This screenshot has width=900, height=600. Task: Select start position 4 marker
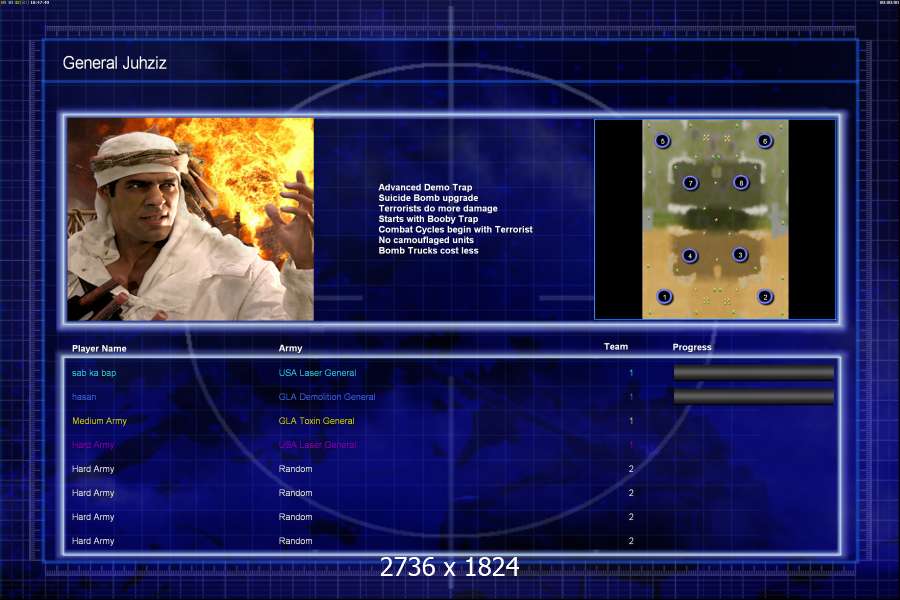690,256
